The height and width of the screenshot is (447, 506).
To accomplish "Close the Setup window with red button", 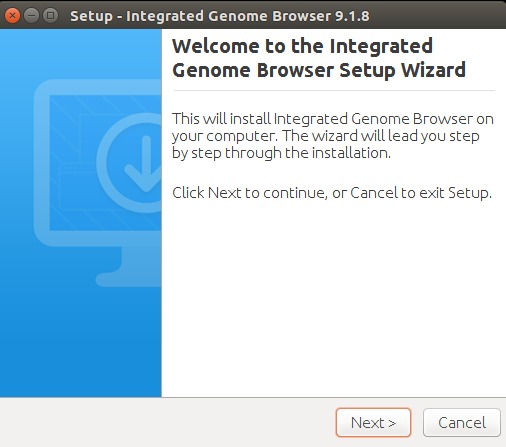I will [x=12, y=16].
